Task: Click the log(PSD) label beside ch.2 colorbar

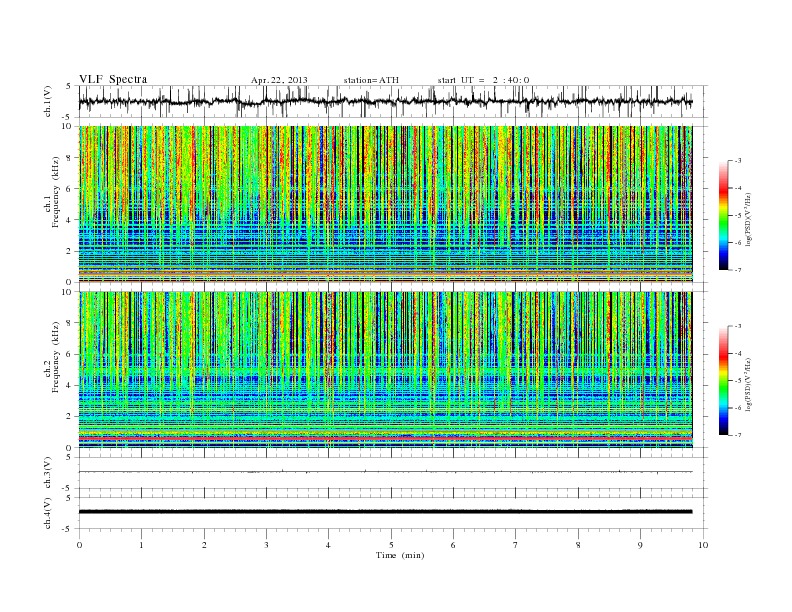Action: [x=748, y=384]
